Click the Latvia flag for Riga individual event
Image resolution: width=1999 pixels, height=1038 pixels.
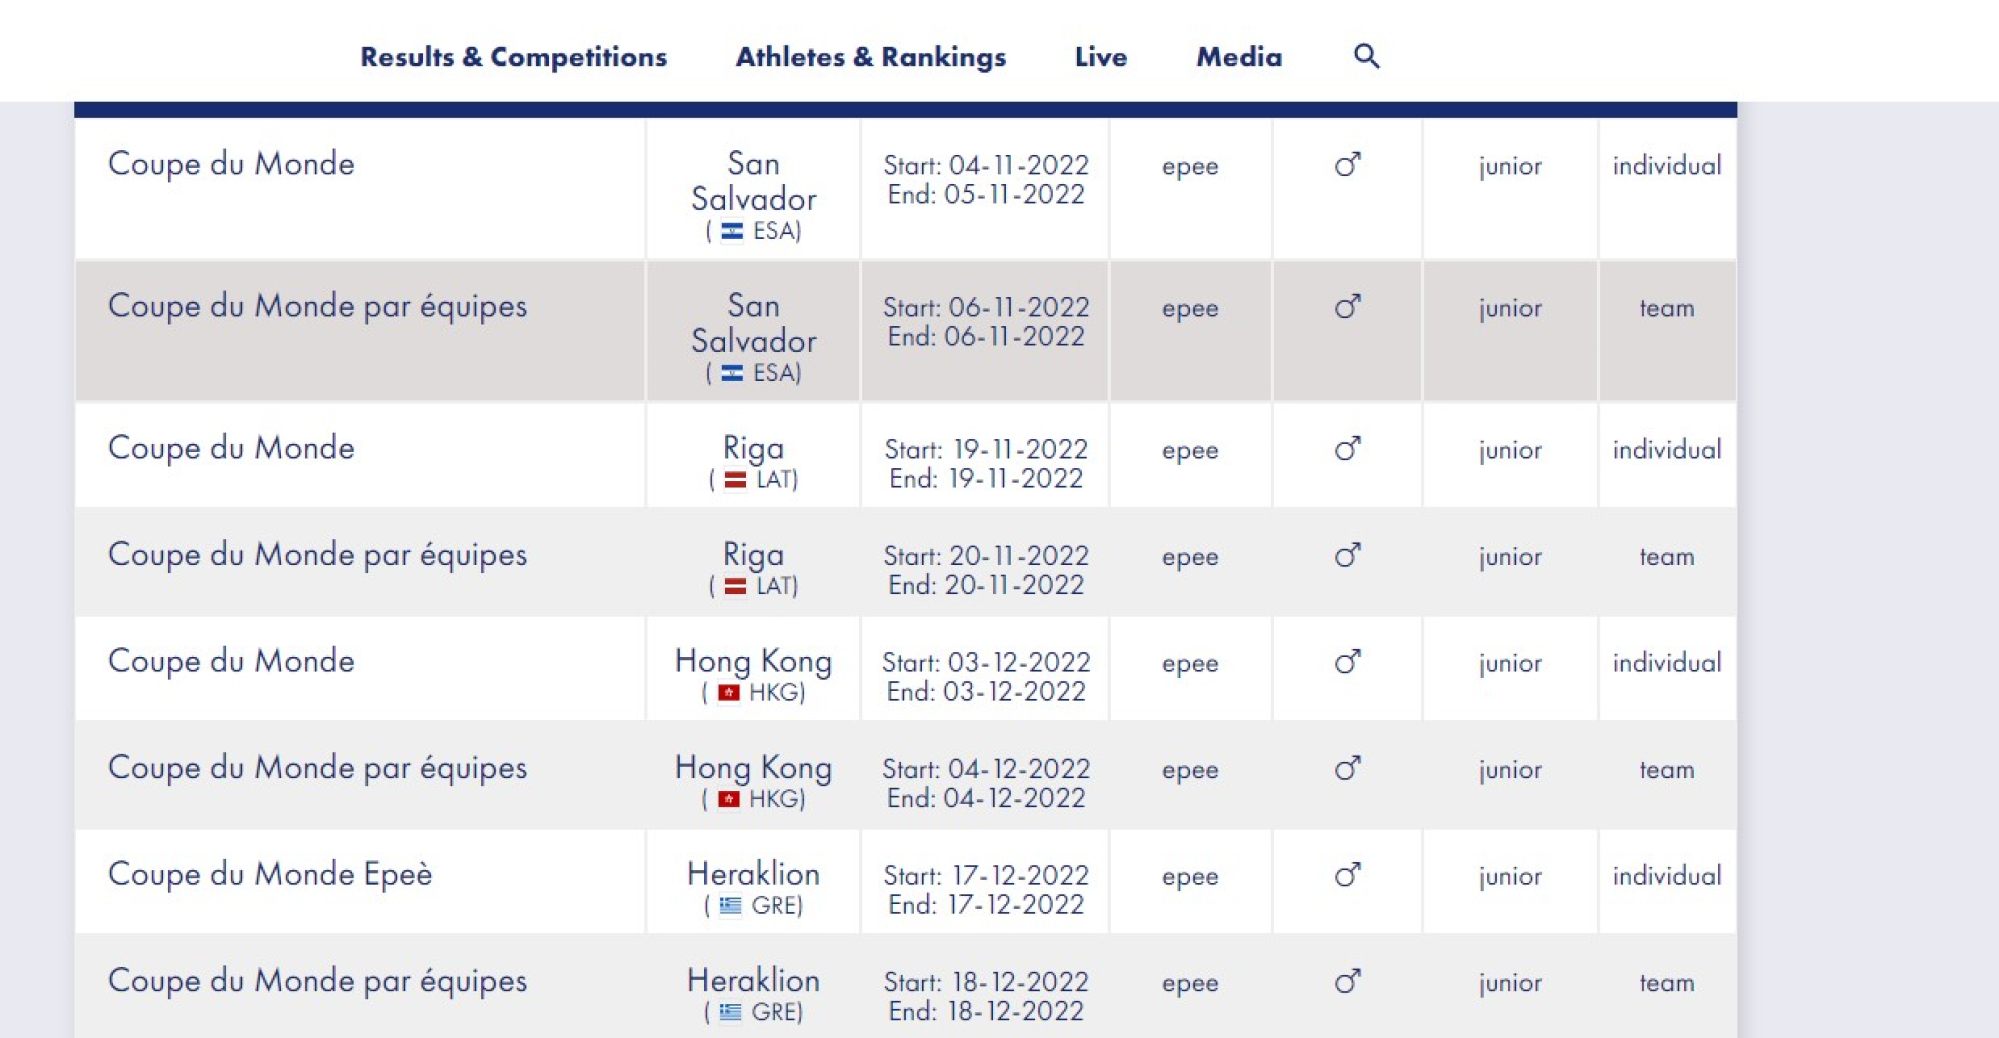(735, 480)
